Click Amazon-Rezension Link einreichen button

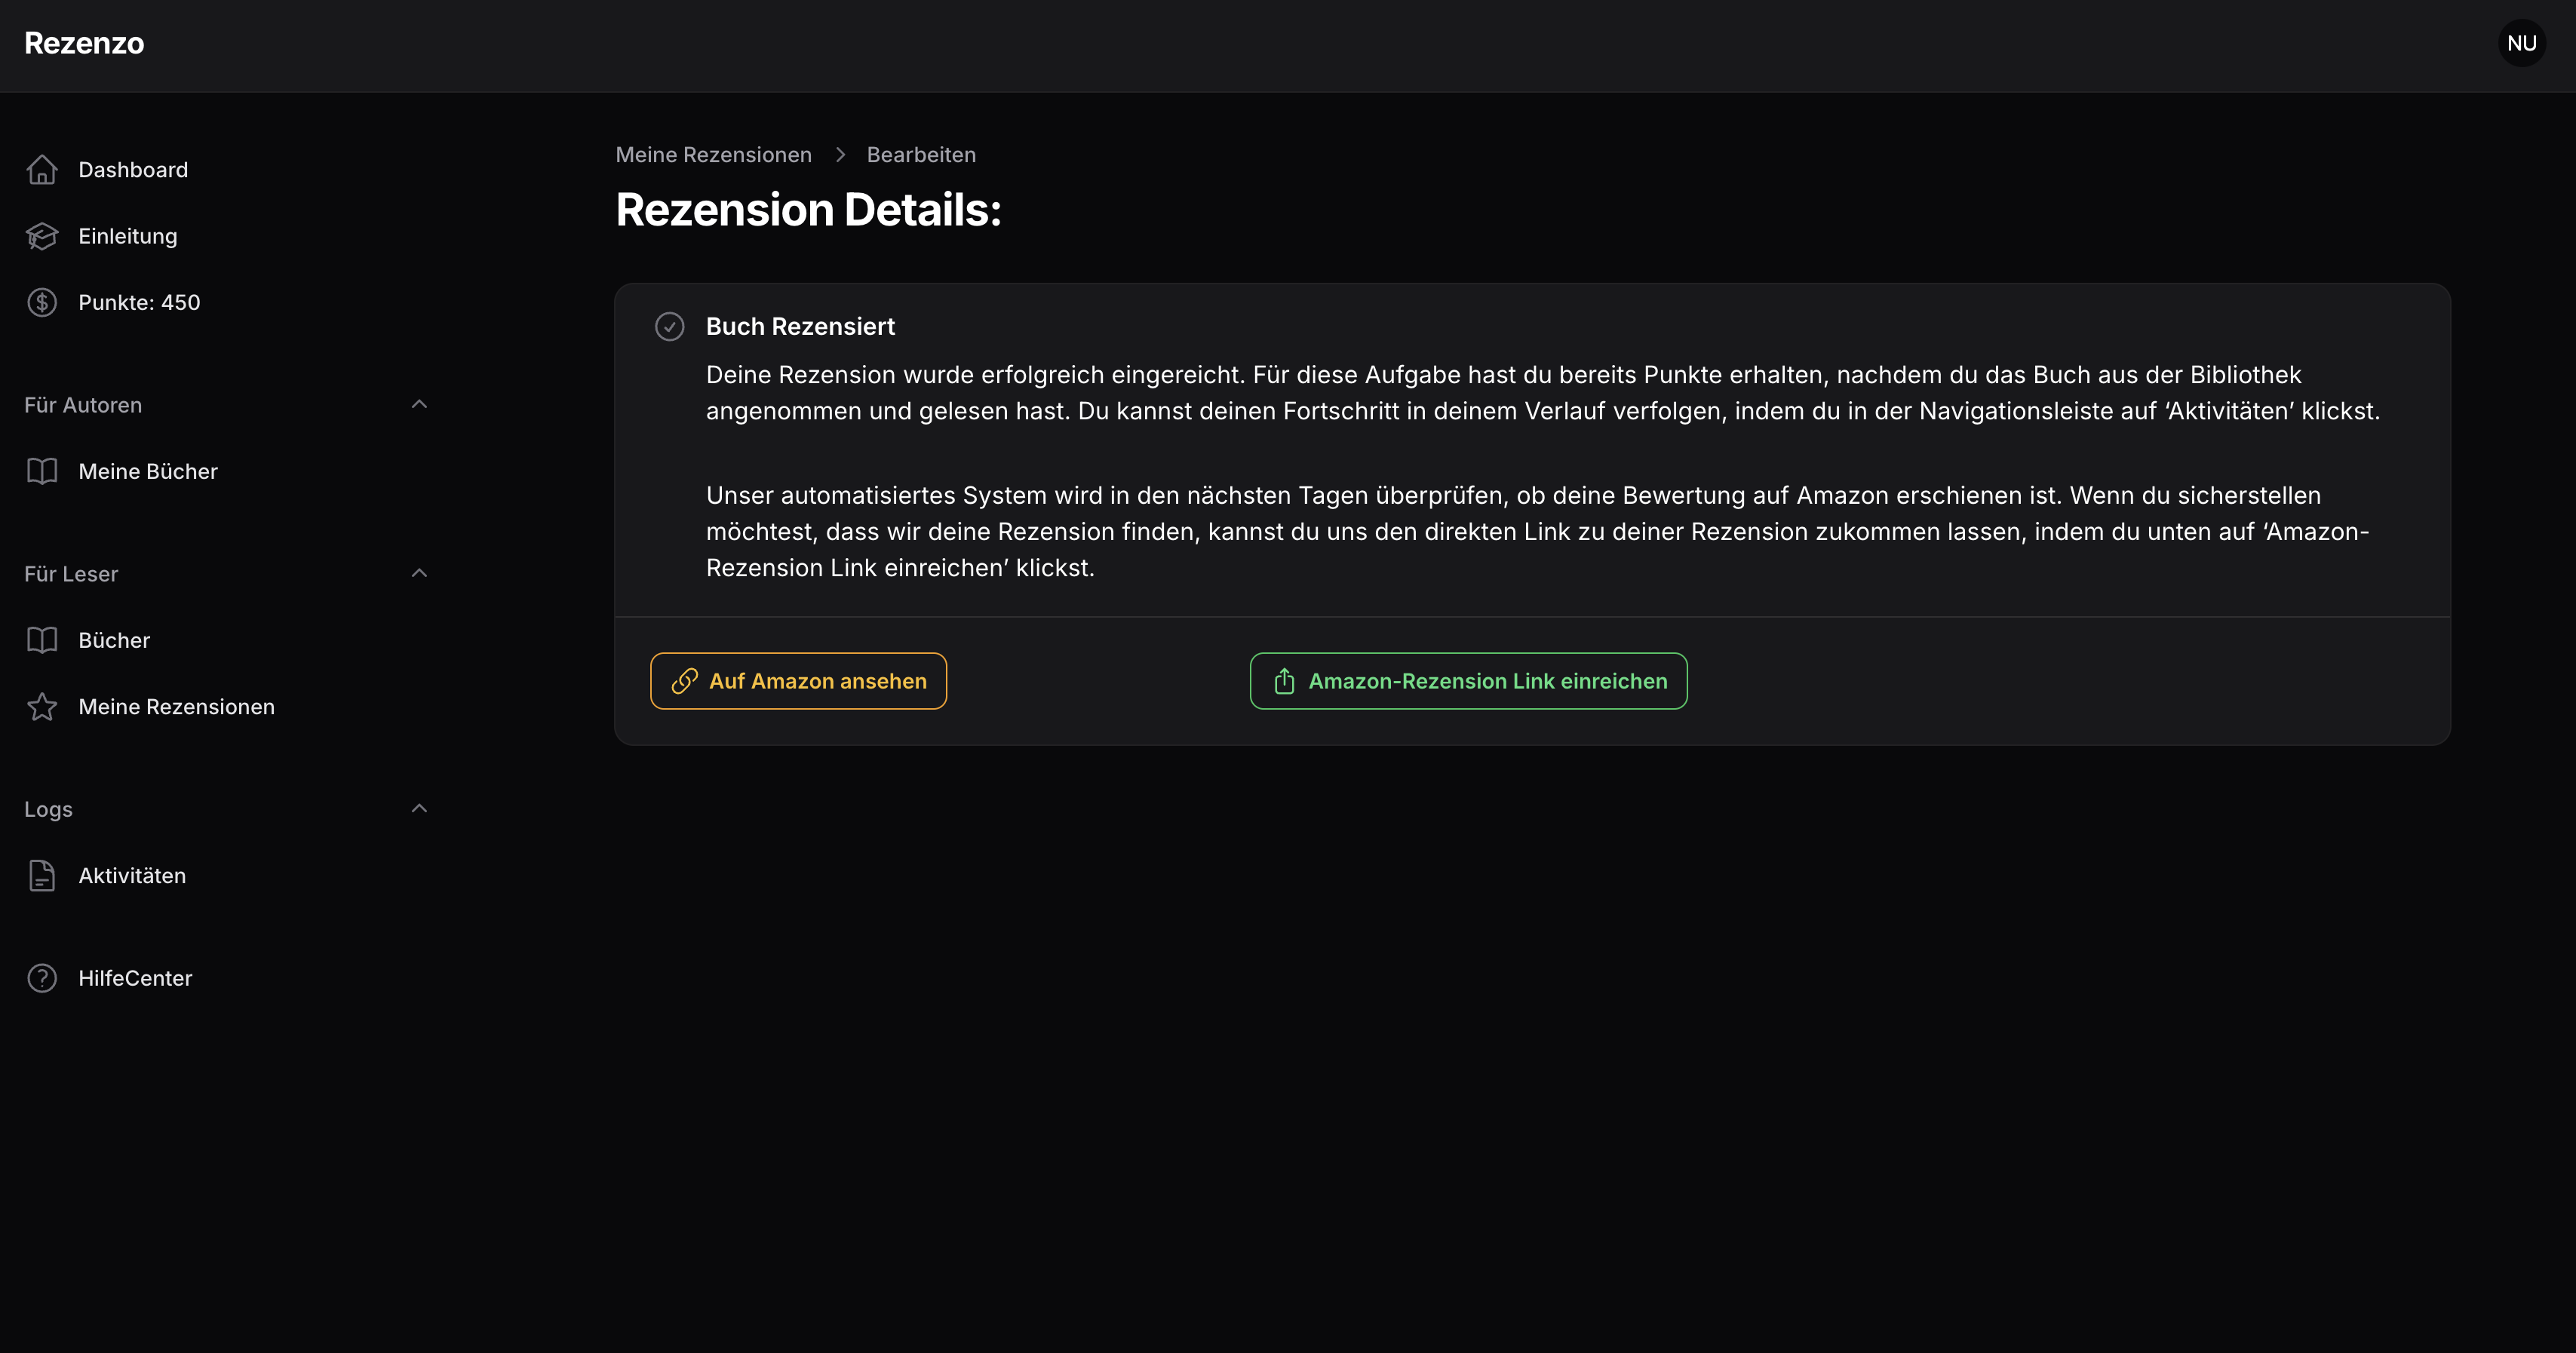pos(1468,681)
